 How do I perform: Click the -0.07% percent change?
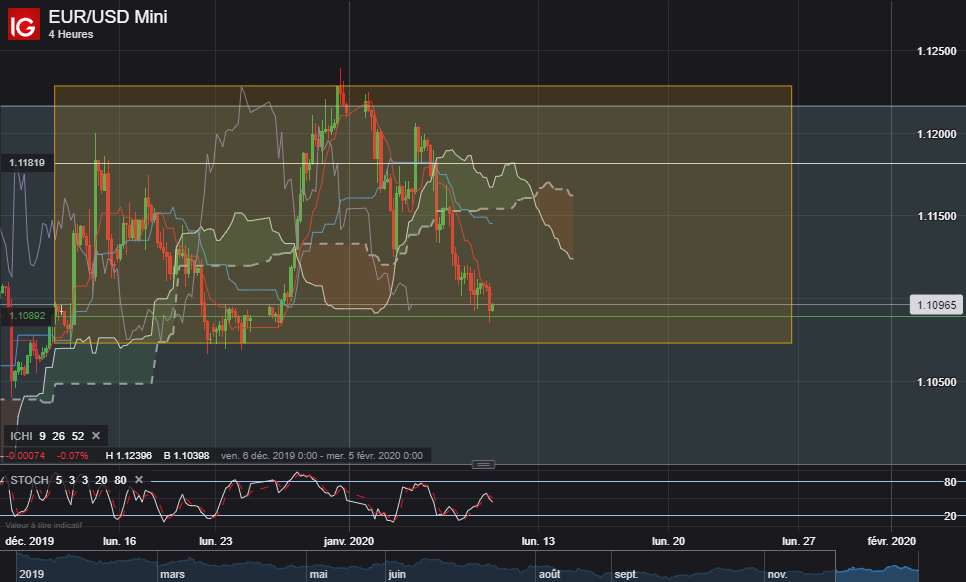pos(73,456)
